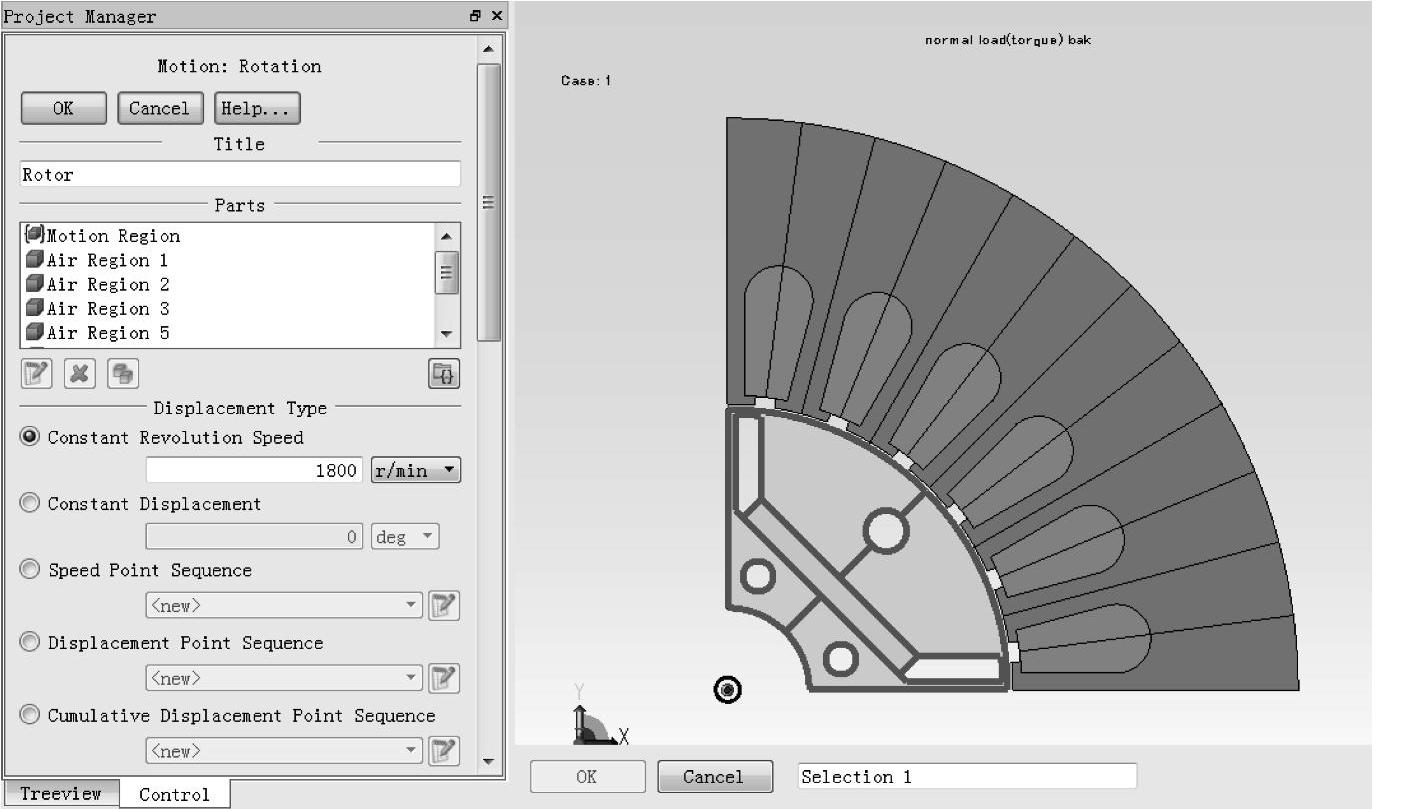Click the delete part X icon
Screen dimensions: 1403x809
click(80, 374)
